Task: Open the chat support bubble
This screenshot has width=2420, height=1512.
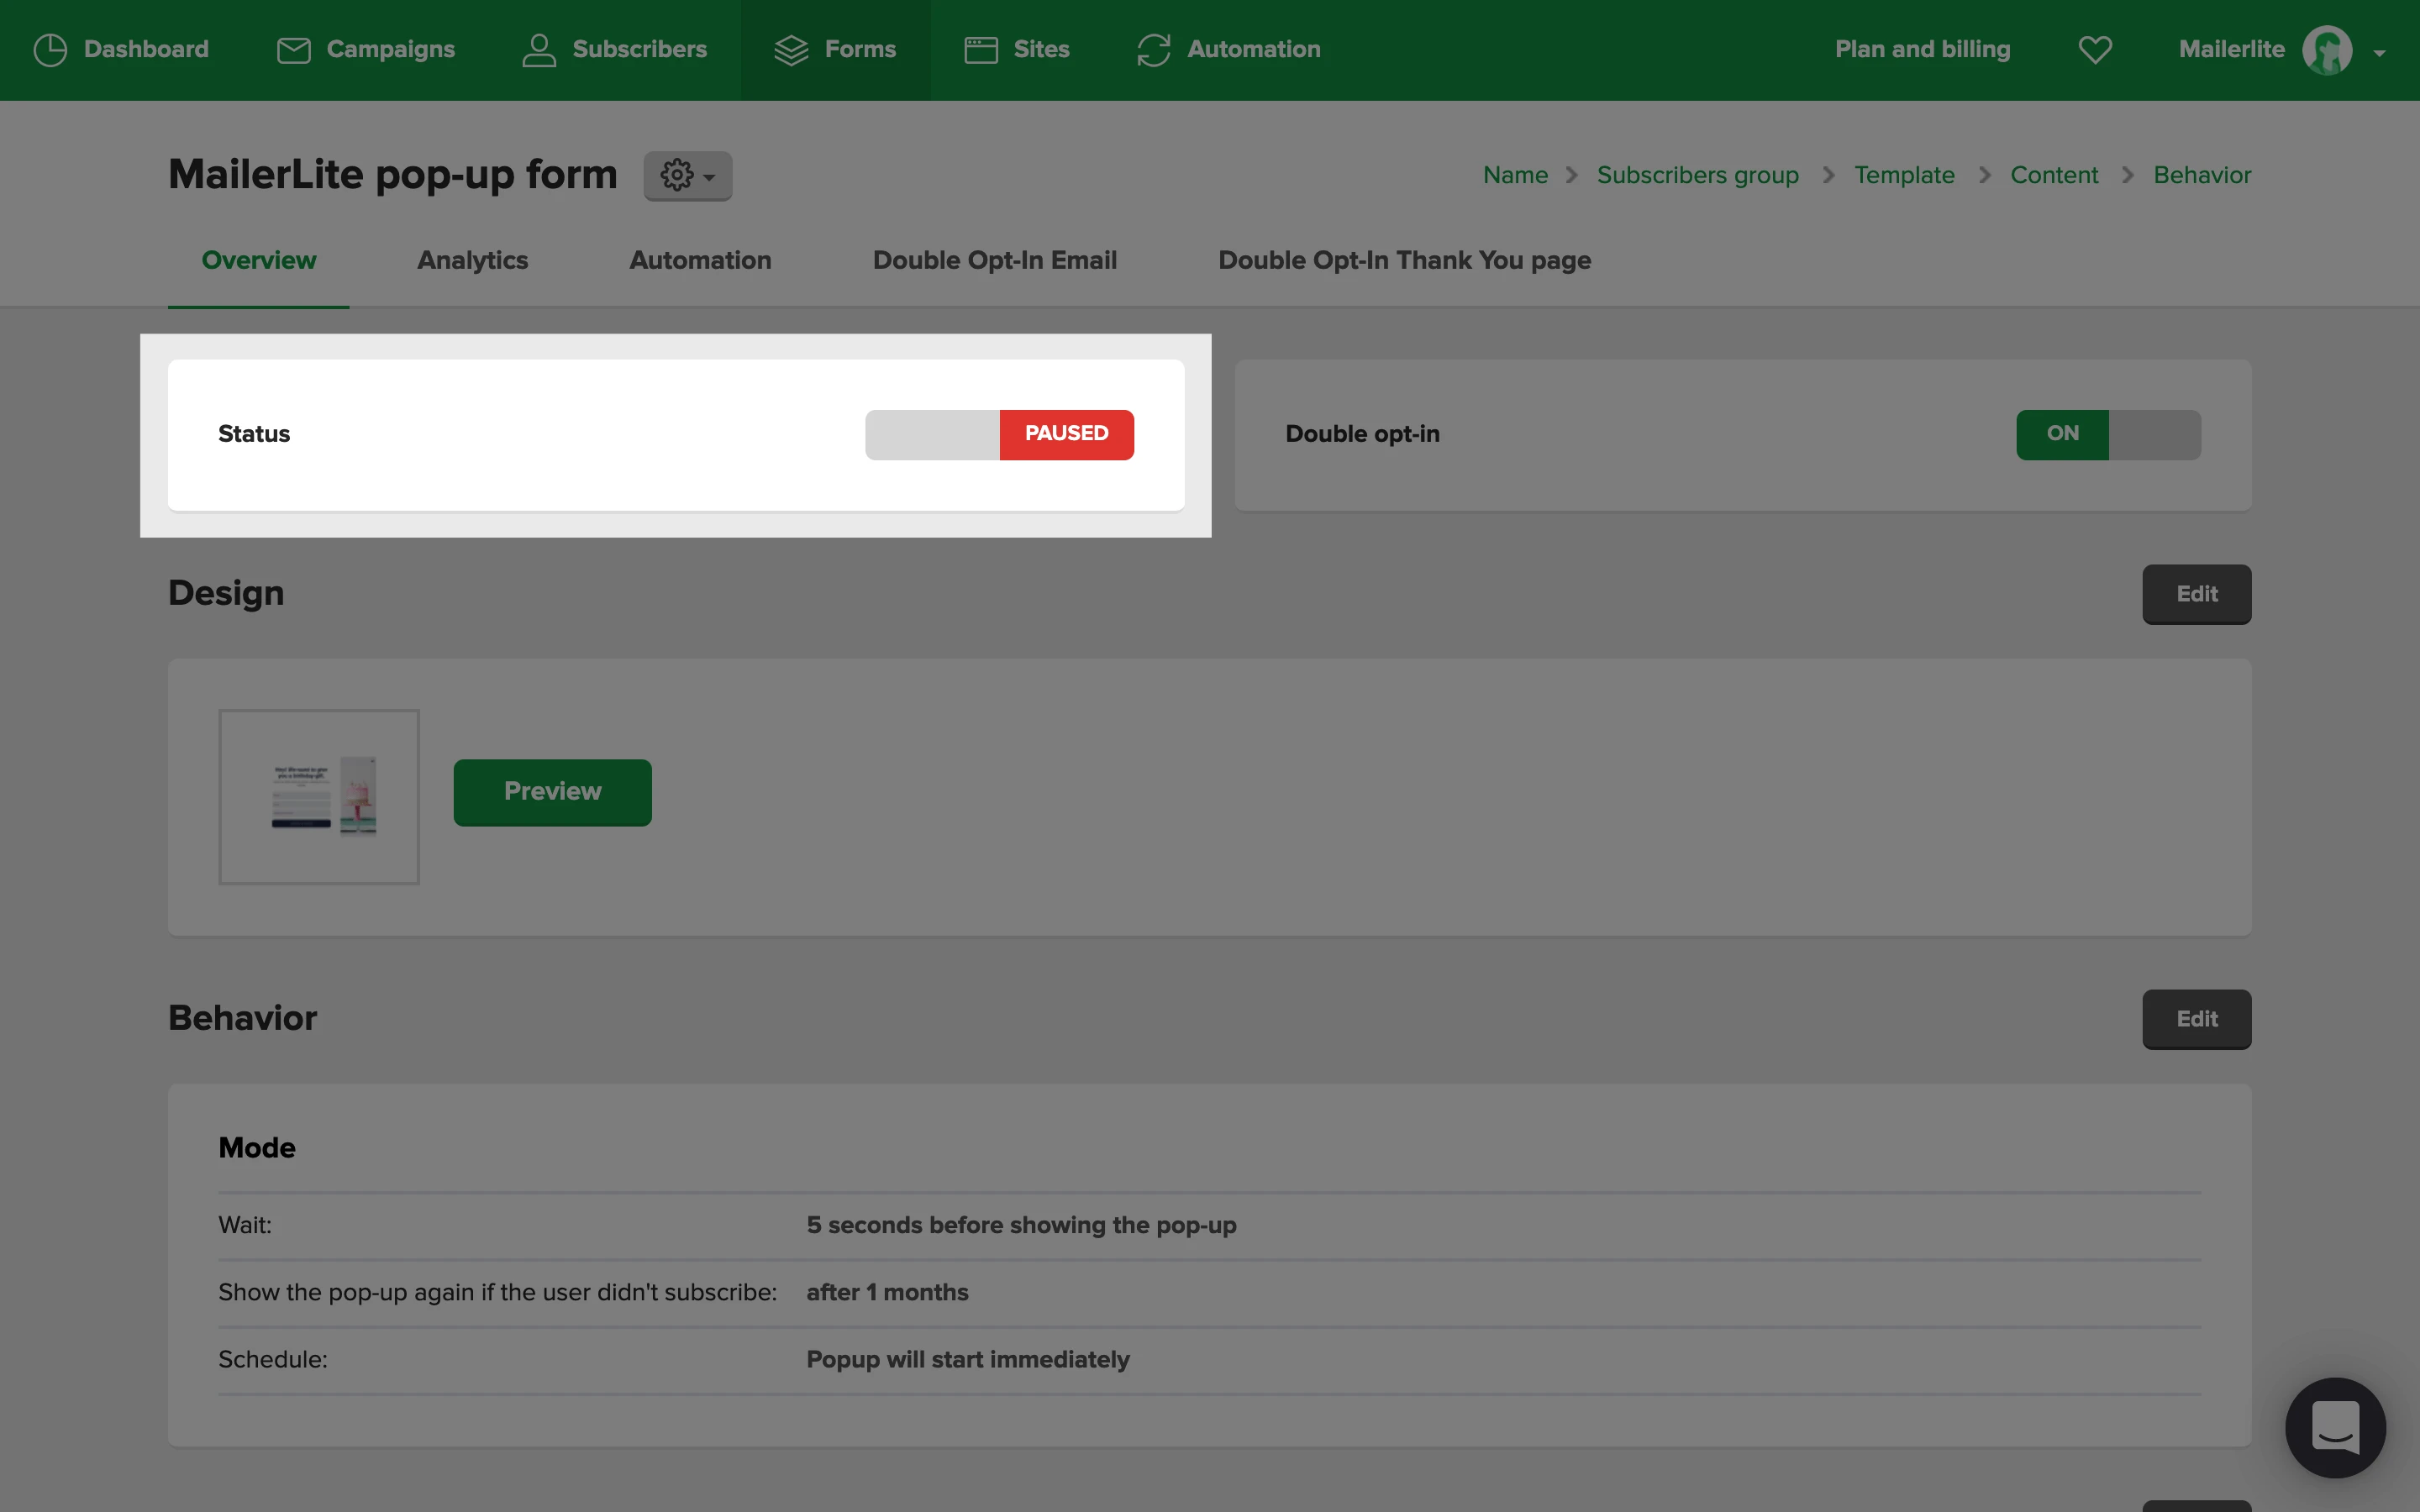Action: pyautogui.click(x=2335, y=1427)
